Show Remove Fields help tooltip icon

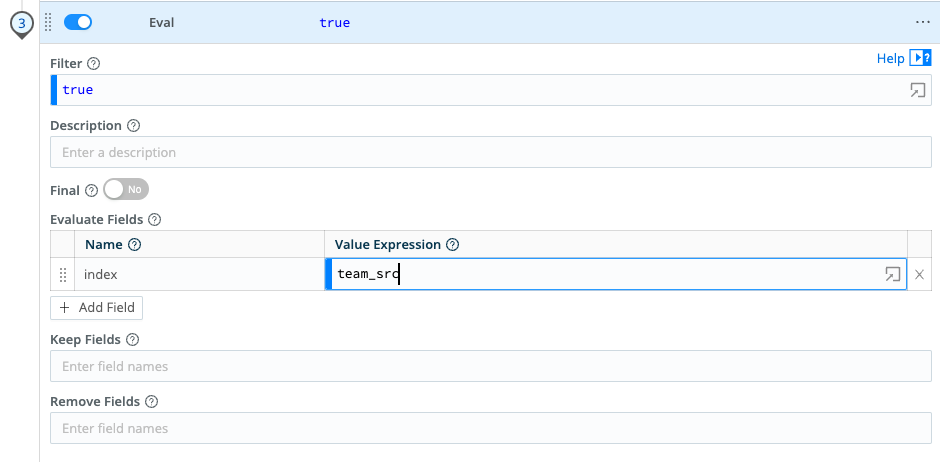pyautogui.click(x=152, y=401)
